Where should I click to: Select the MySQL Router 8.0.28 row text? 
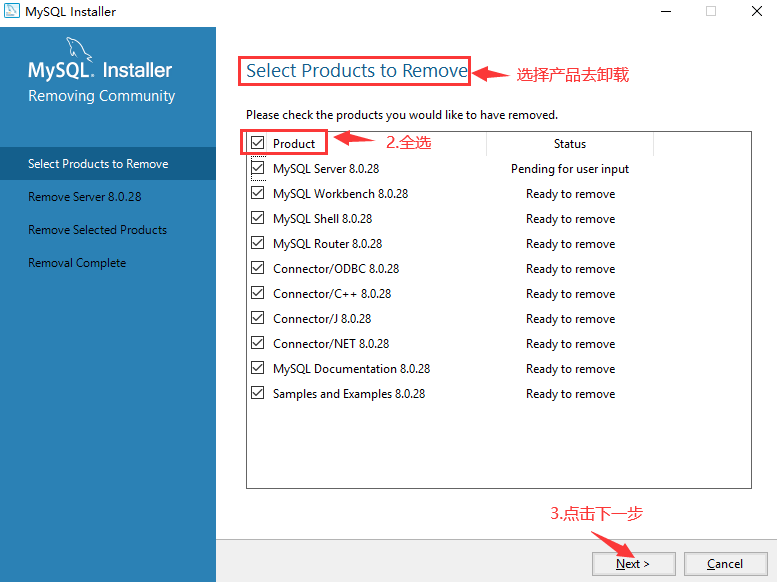coord(328,244)
